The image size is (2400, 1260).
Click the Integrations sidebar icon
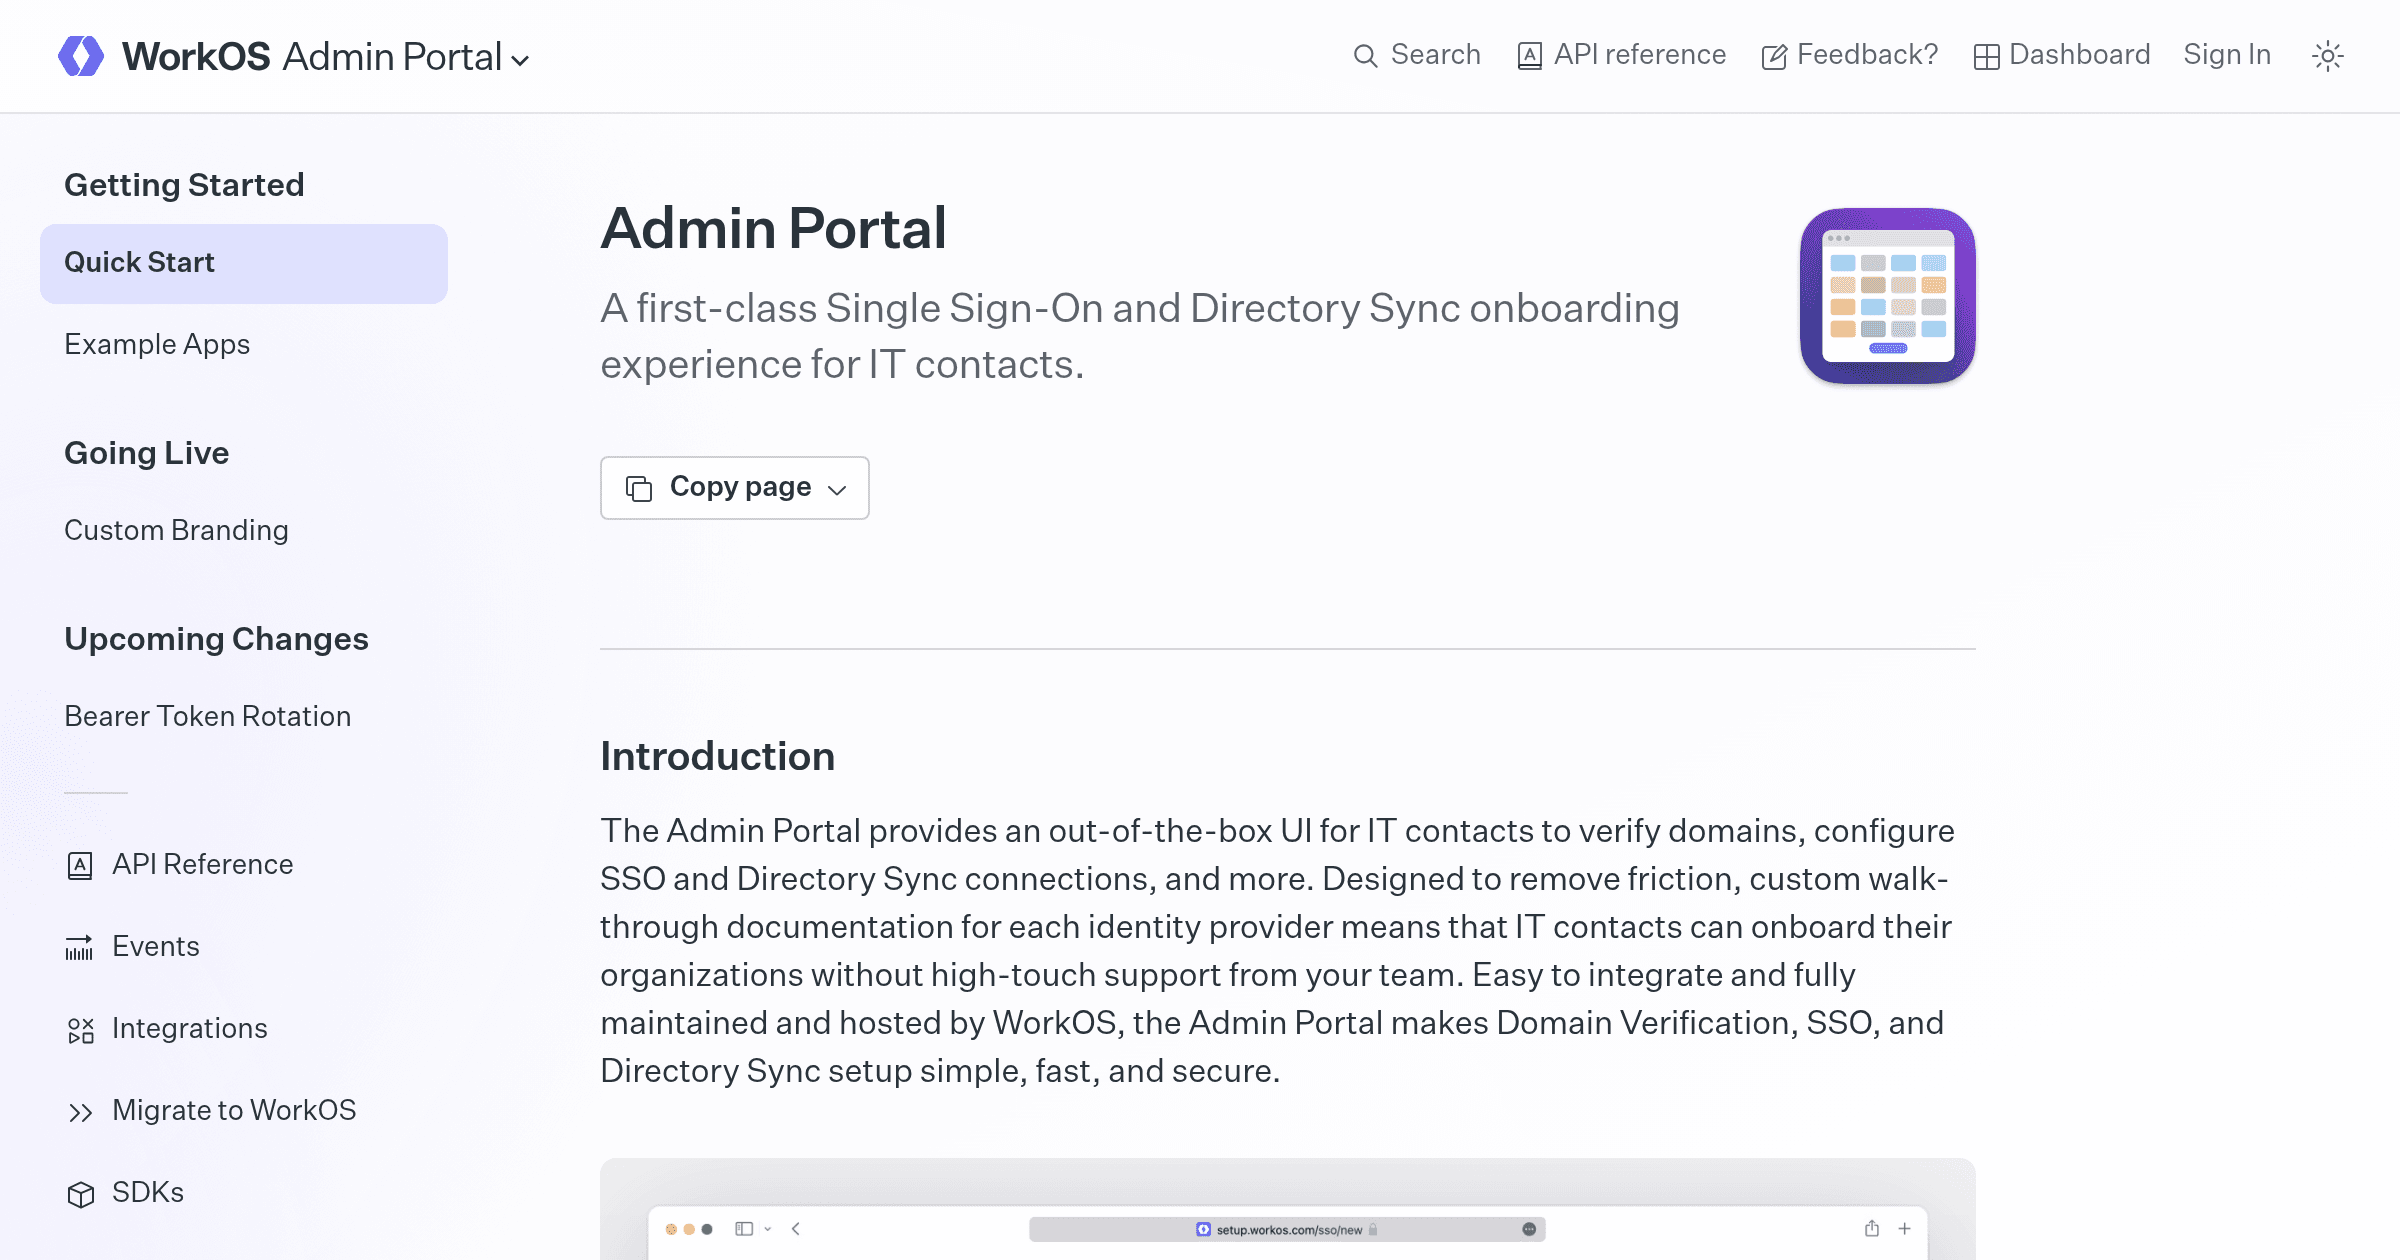tap(80, 1030)
